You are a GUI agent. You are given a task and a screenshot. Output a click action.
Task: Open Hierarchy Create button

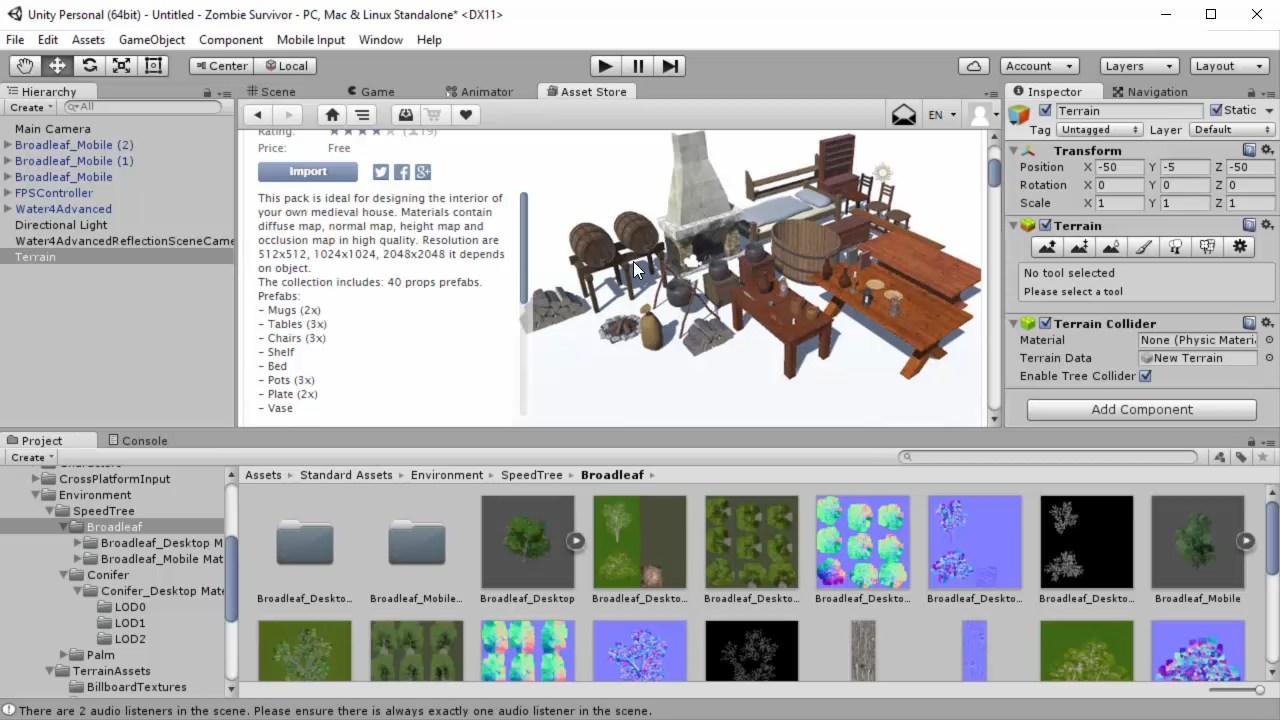pyautogui.click(x=31, y=108)
